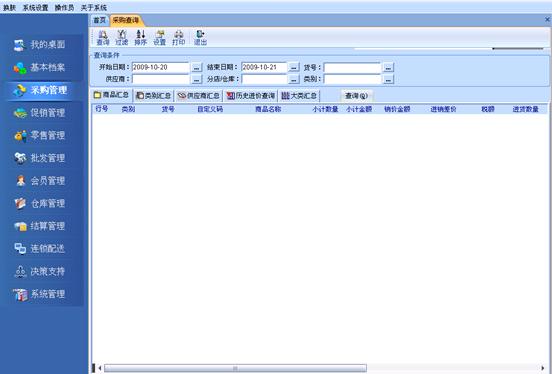Click the 自定义码 column header
Screen dimensions: 552x374
210,109
